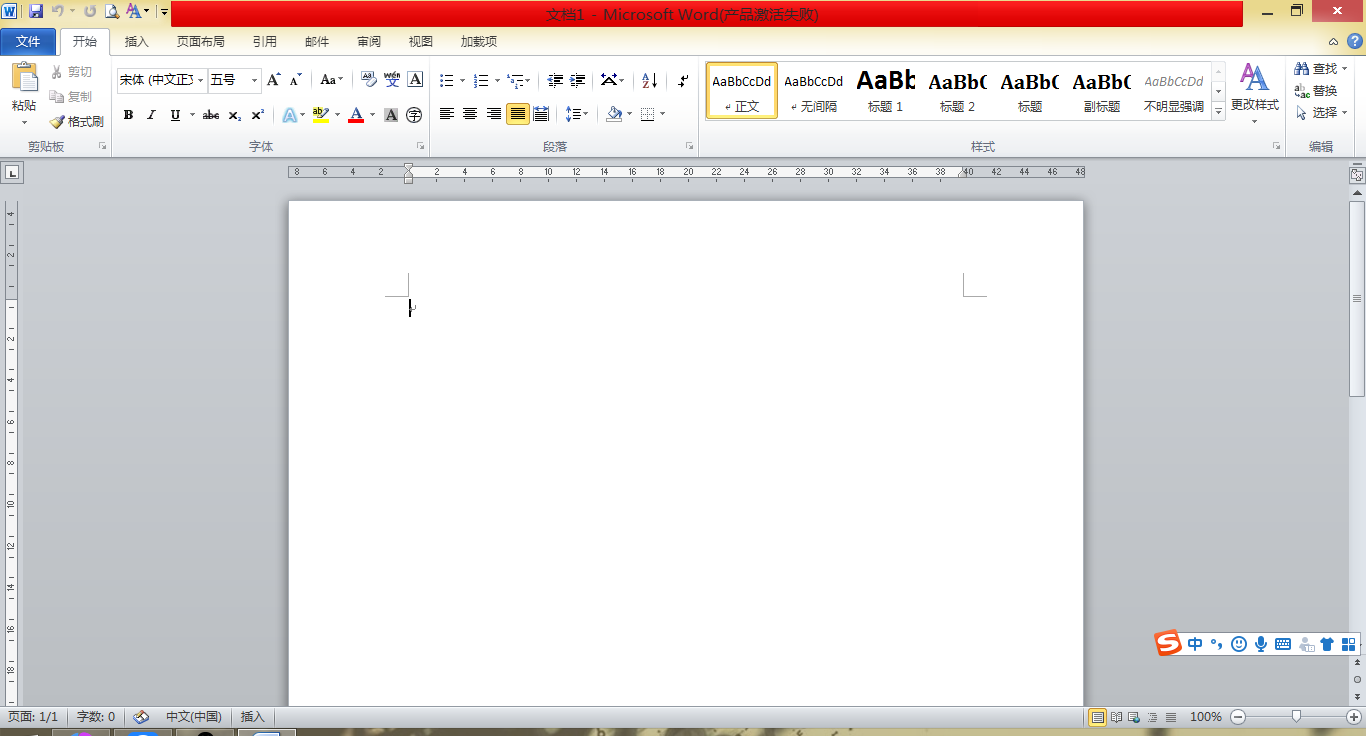Clear all formatting with the eraser icon
1366x736 pixels.
coord(368,80)
